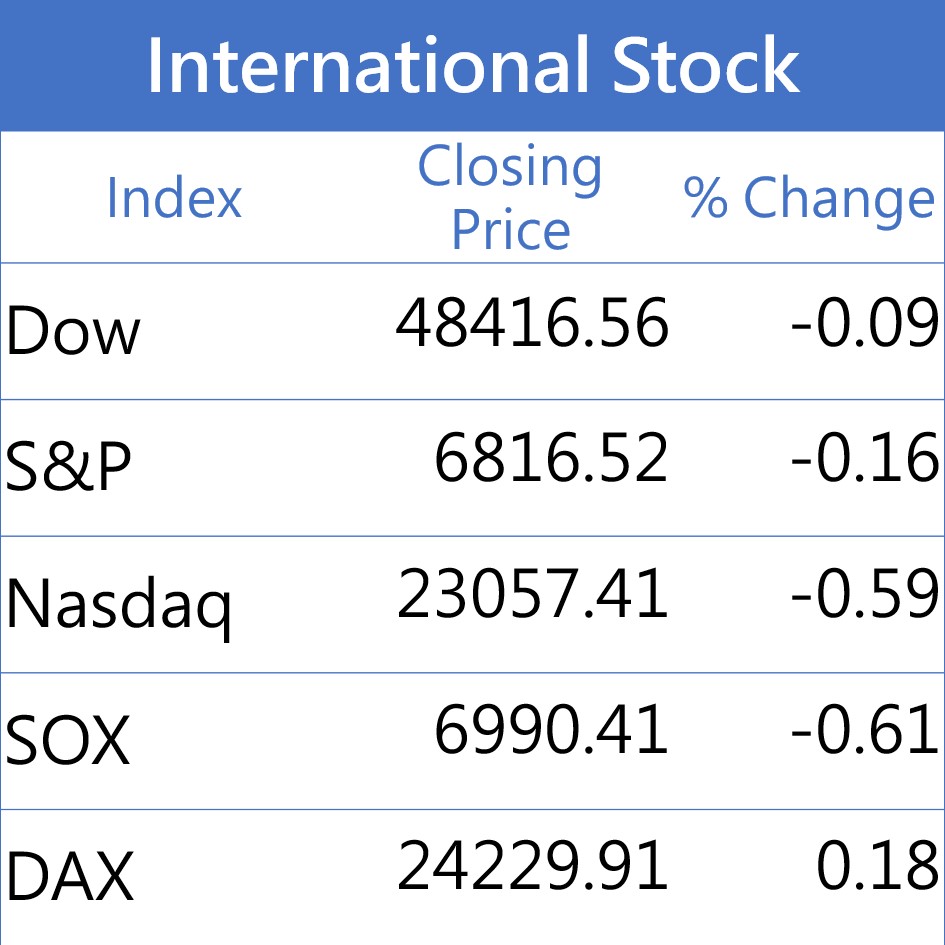Click the DAX change value 0.18

pos(877,867)
